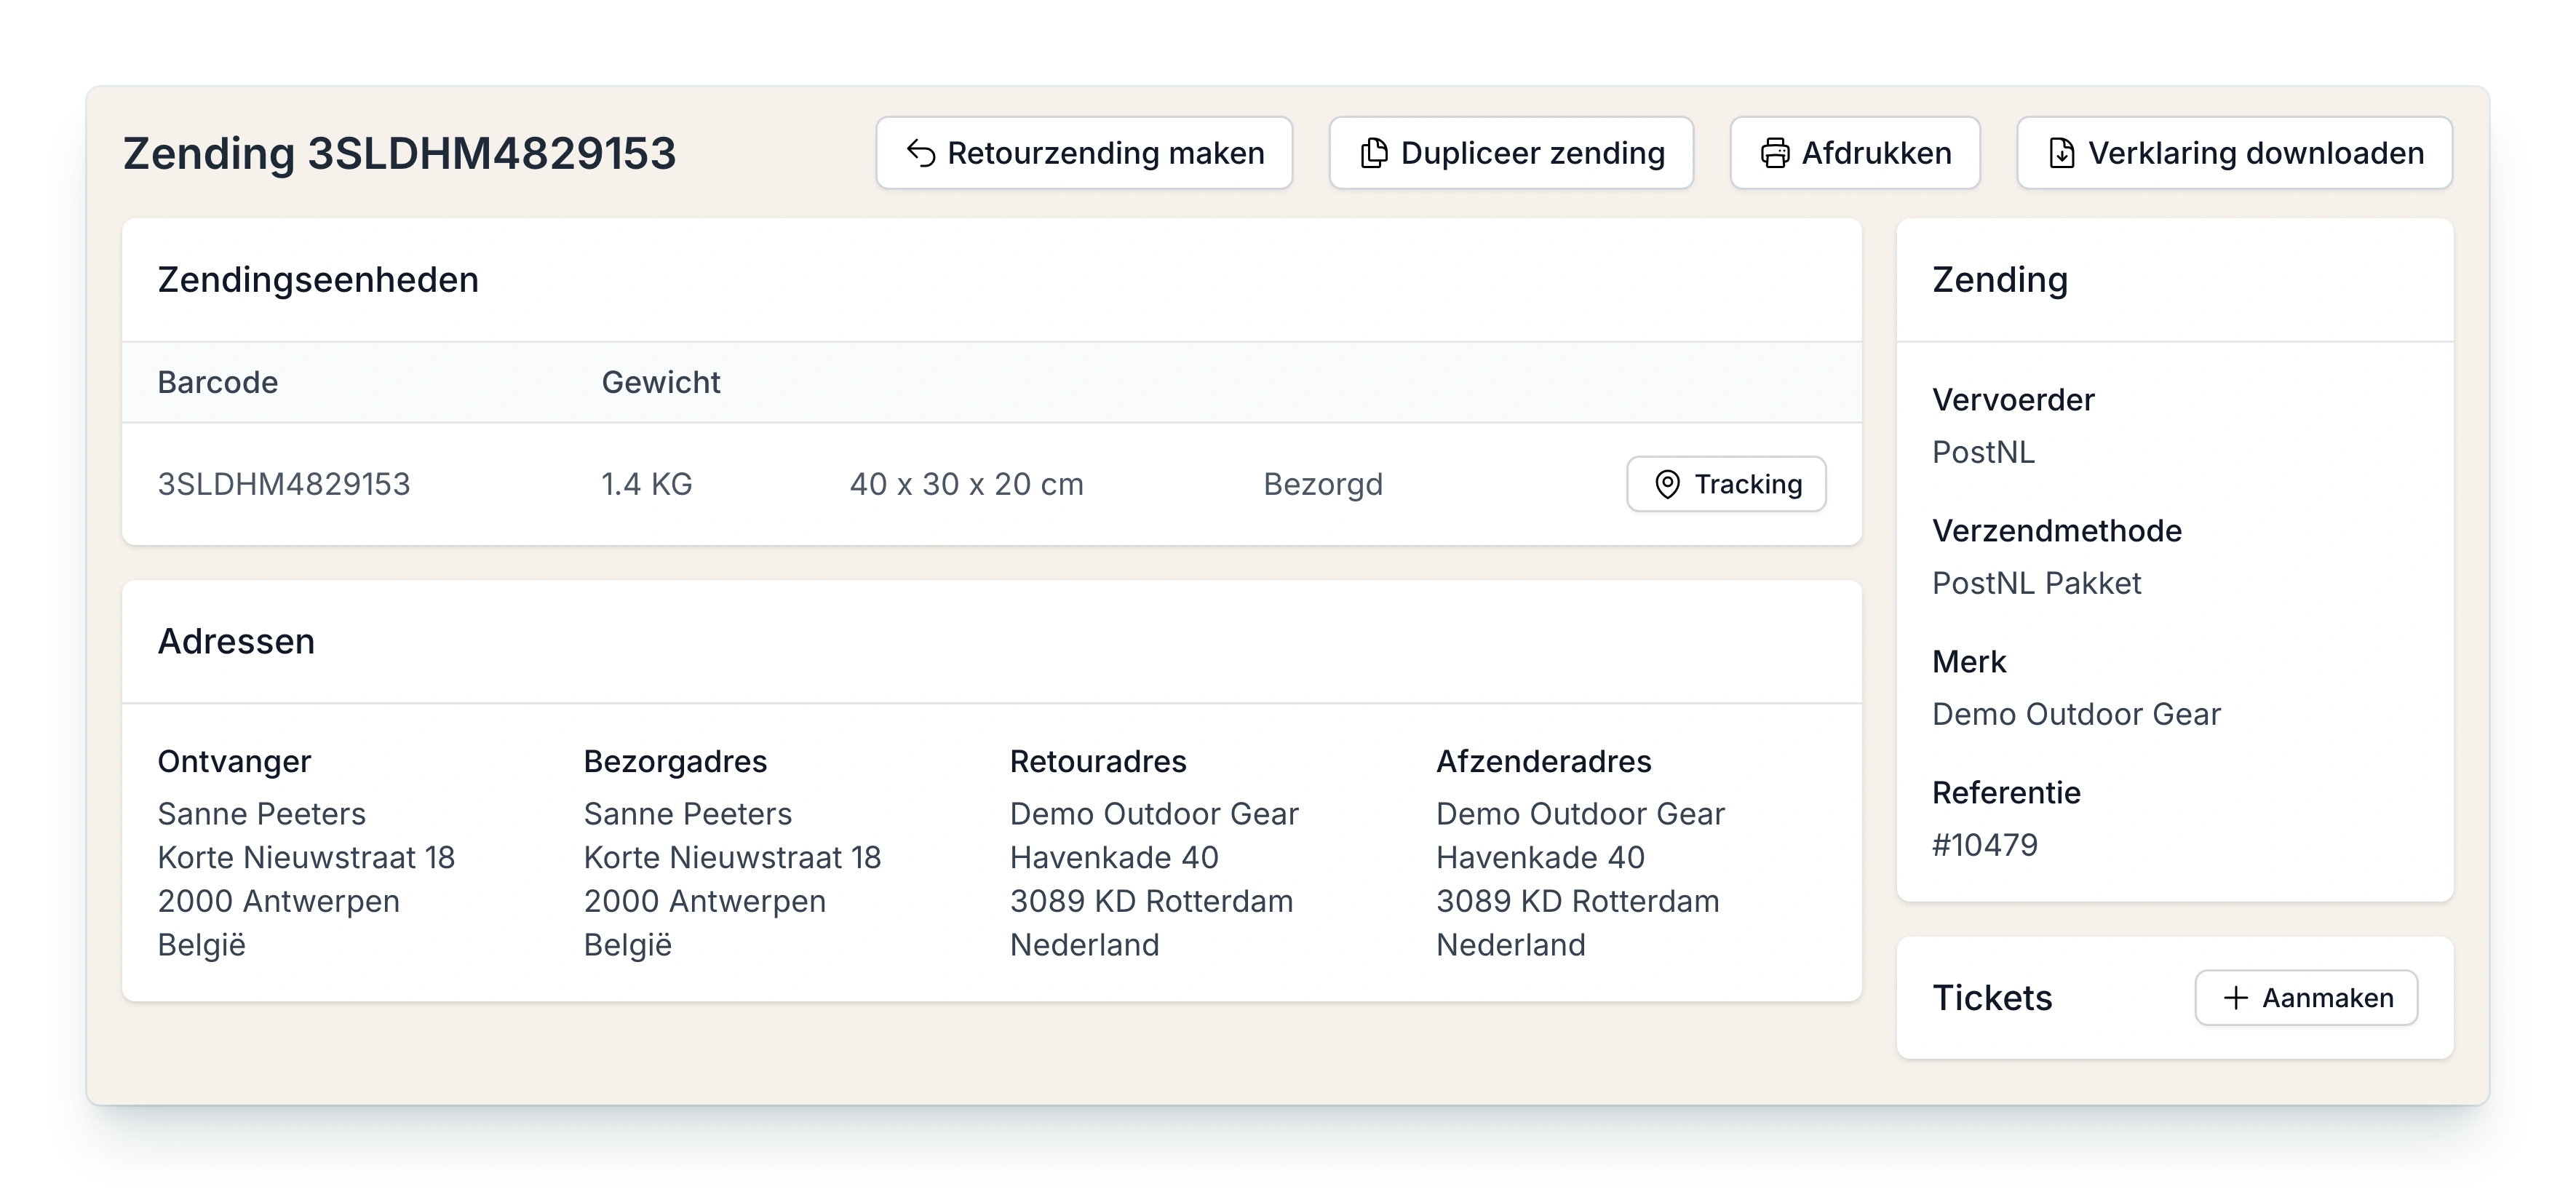
Task: Select the weight value 1.4 KG
Action: [647, 484]
